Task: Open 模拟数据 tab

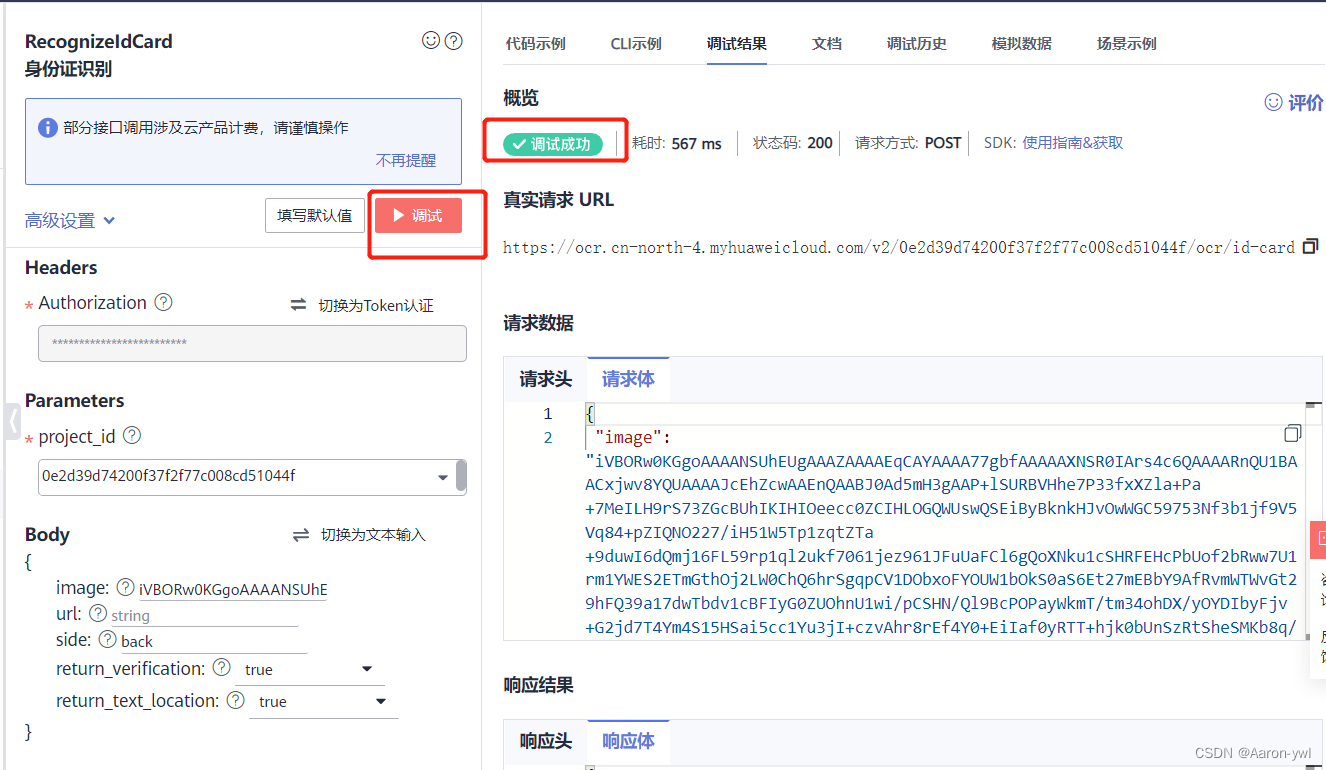Action: [1022, 43]
